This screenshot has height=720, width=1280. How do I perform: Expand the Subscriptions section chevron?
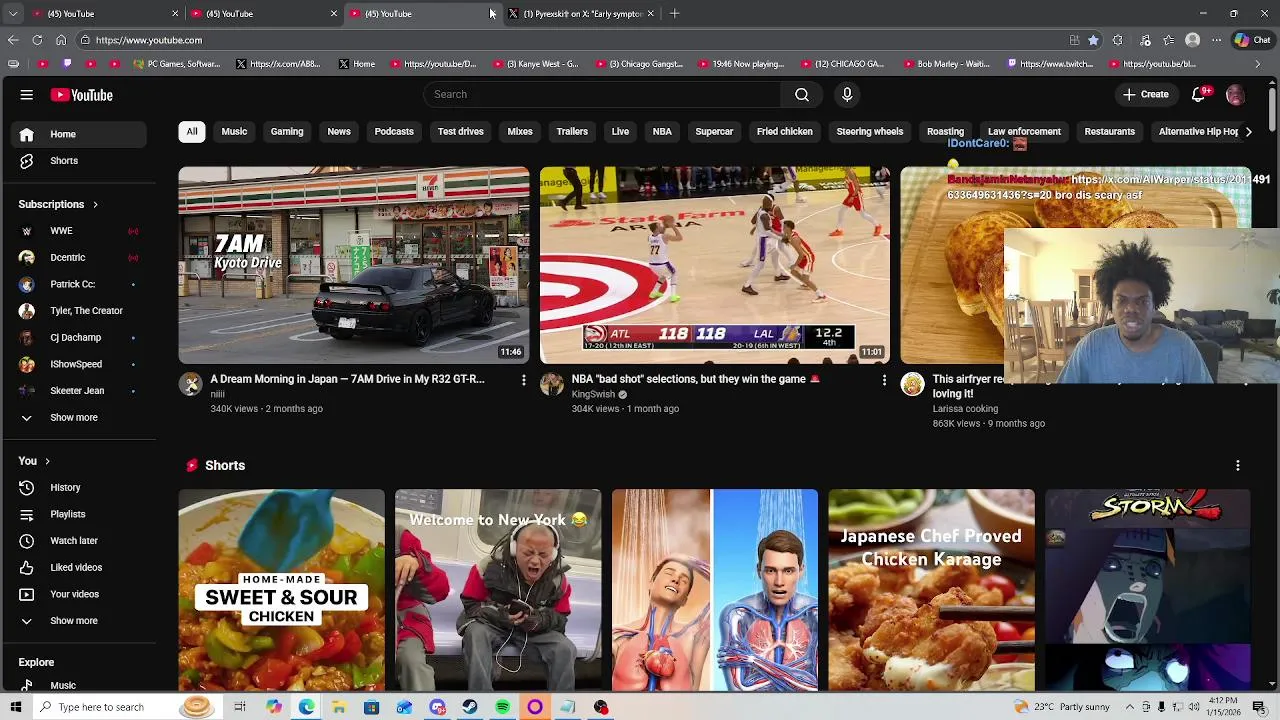[95, 204]
